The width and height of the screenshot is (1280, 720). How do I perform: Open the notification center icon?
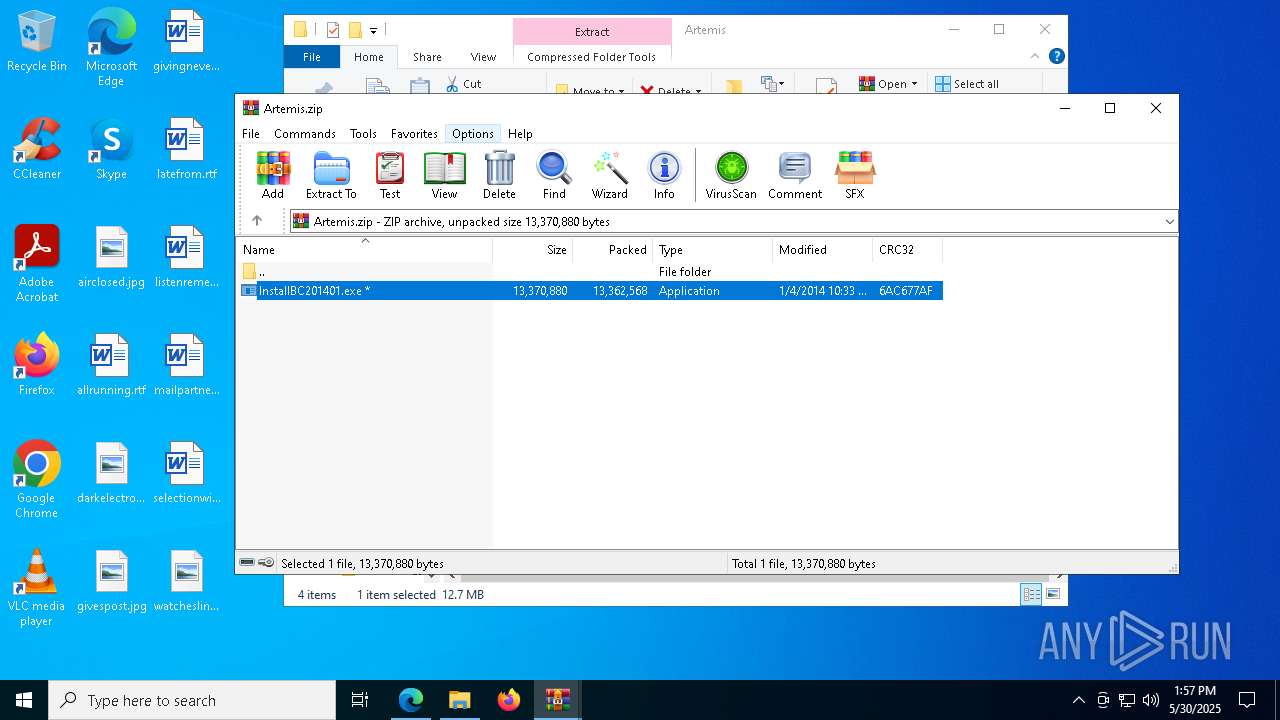1247,700
